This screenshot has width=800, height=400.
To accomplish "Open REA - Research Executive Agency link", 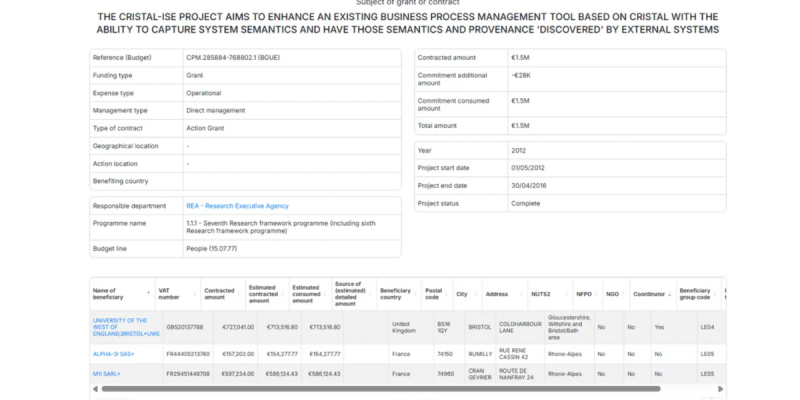I will click(x=237, y=206).
